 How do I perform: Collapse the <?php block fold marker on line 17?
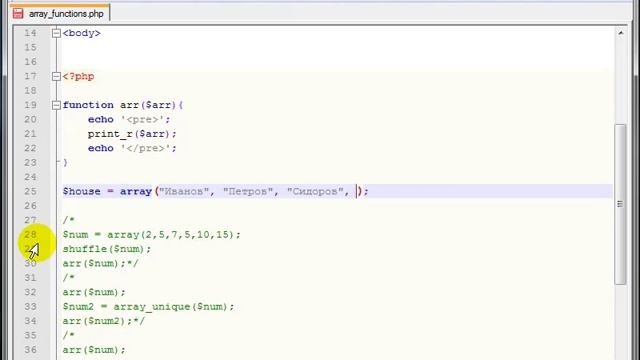[x=56, y=76]
